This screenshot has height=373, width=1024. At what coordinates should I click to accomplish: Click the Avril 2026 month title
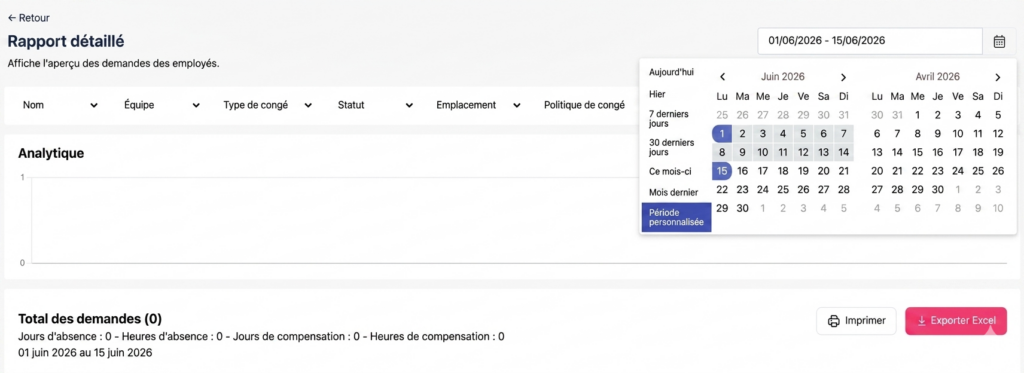pos(937,76)
